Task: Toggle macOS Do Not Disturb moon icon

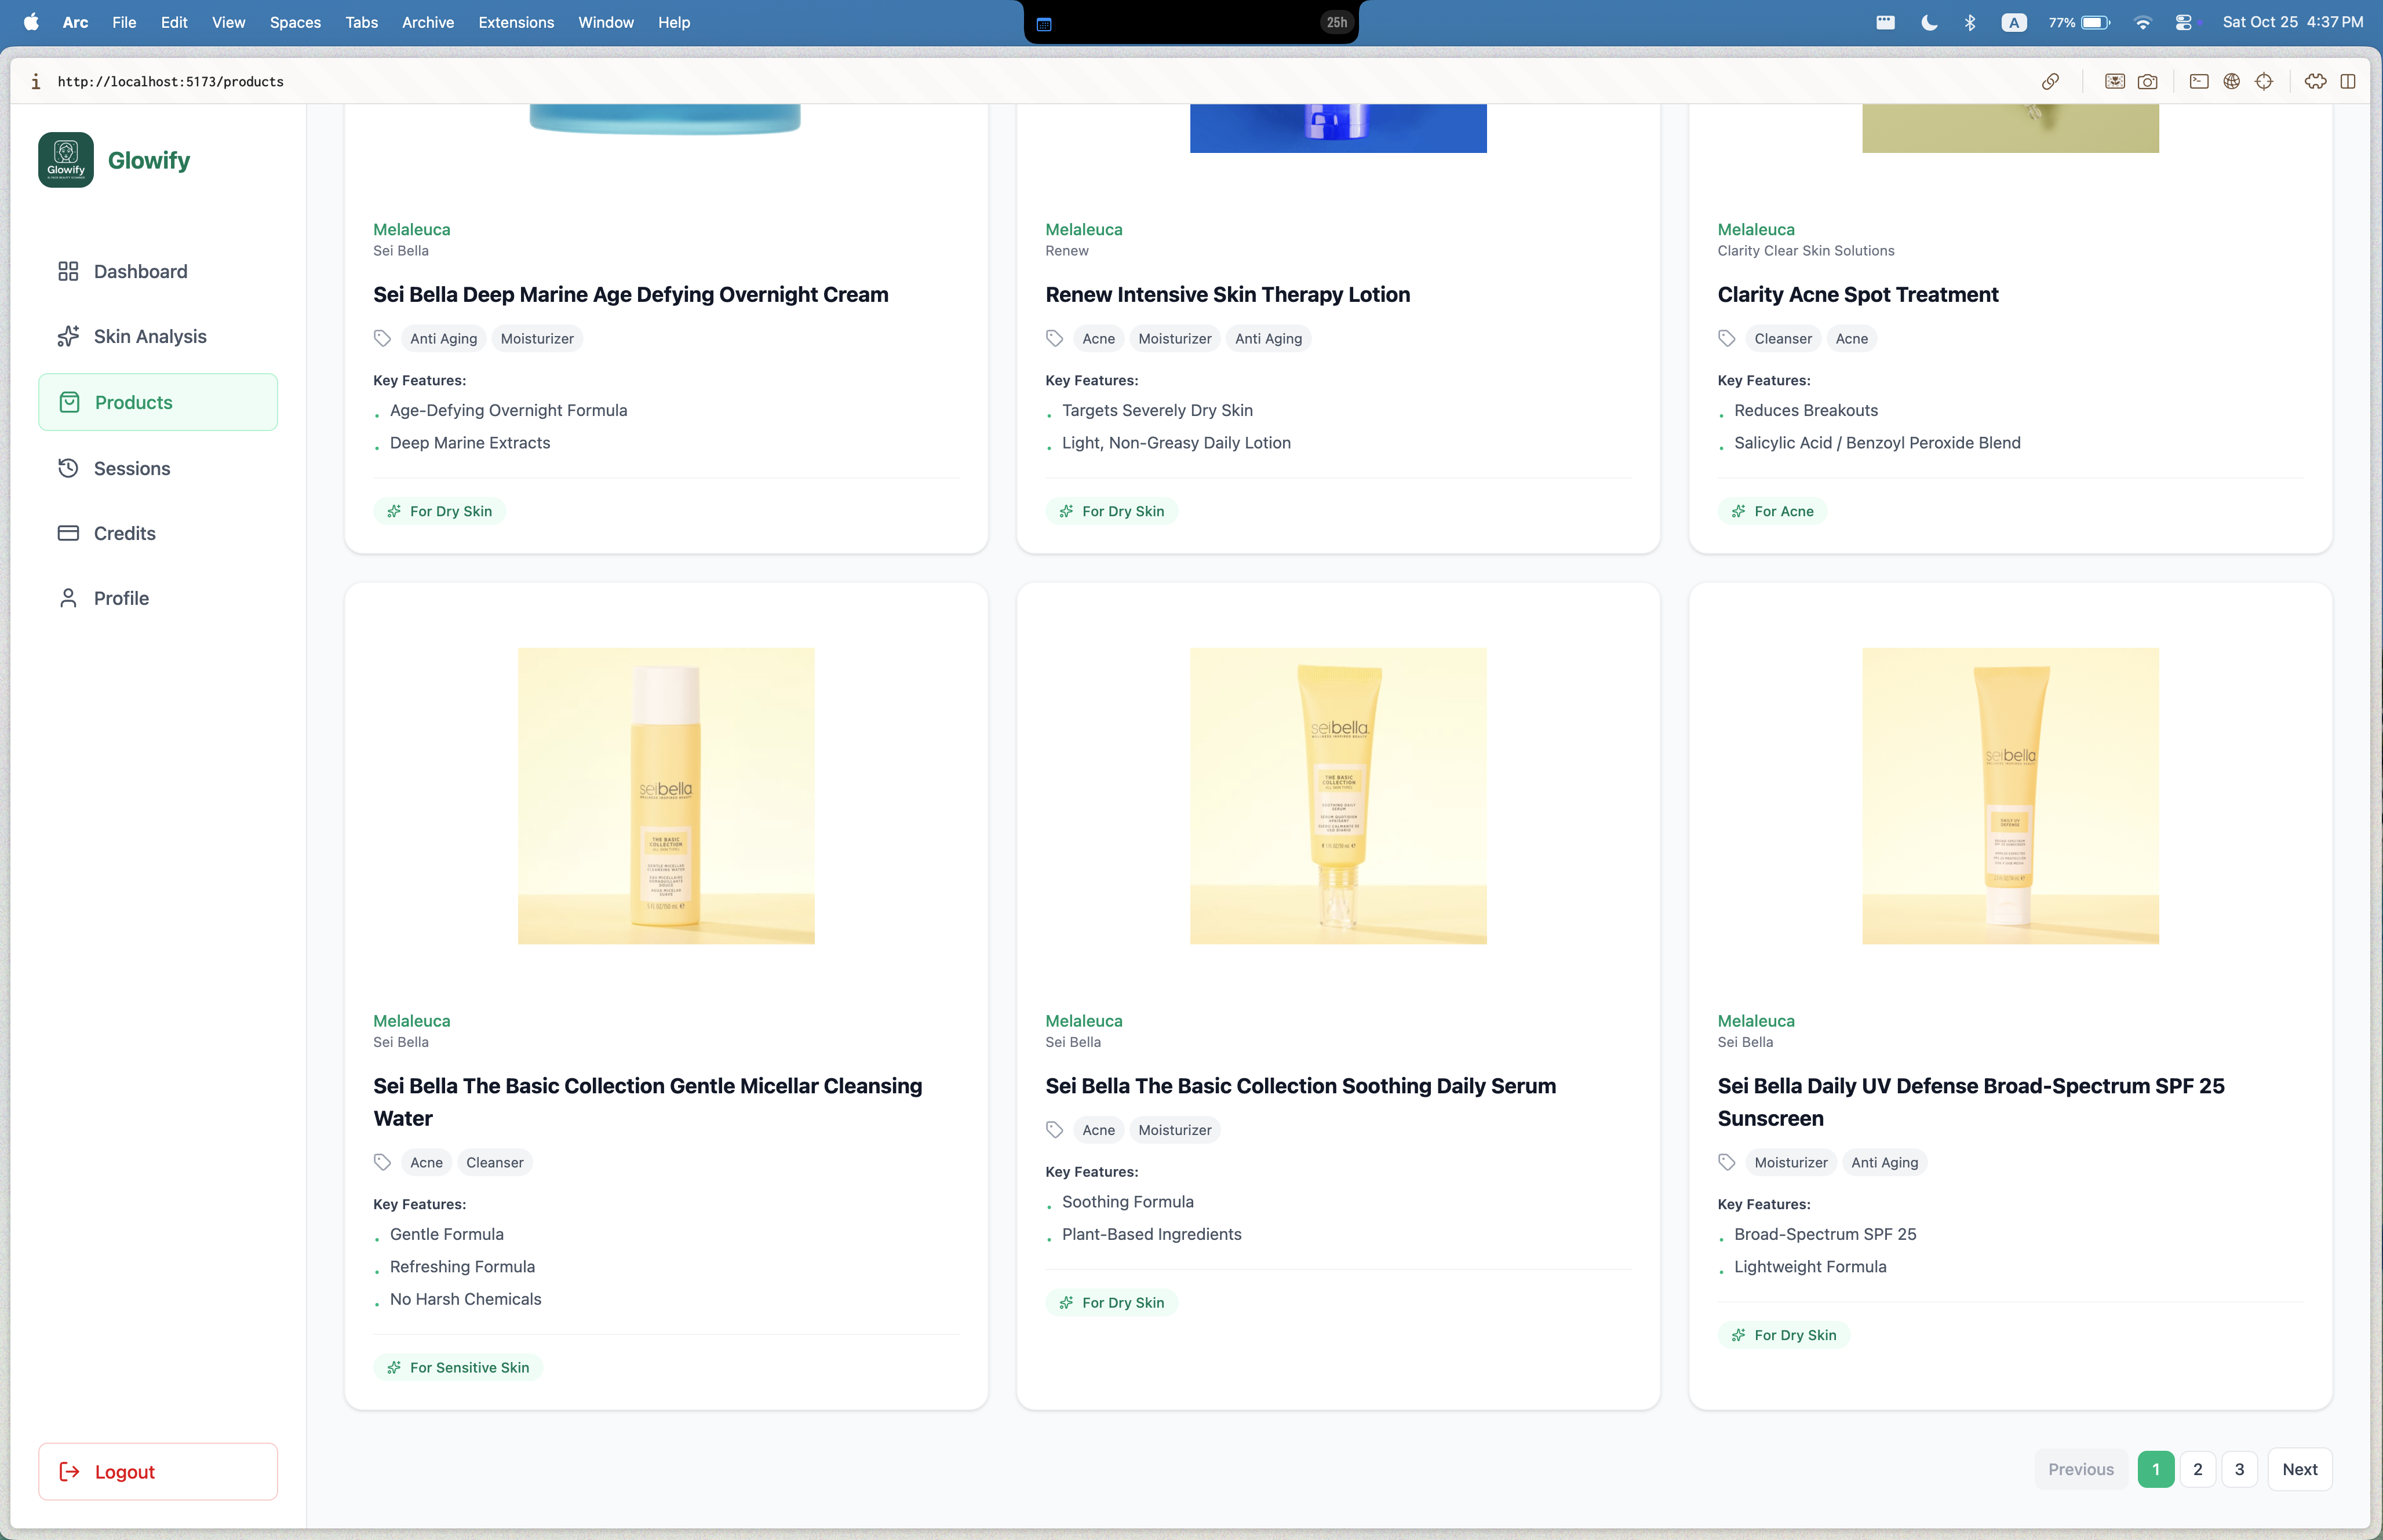Action: click(x=1929, y=22)
